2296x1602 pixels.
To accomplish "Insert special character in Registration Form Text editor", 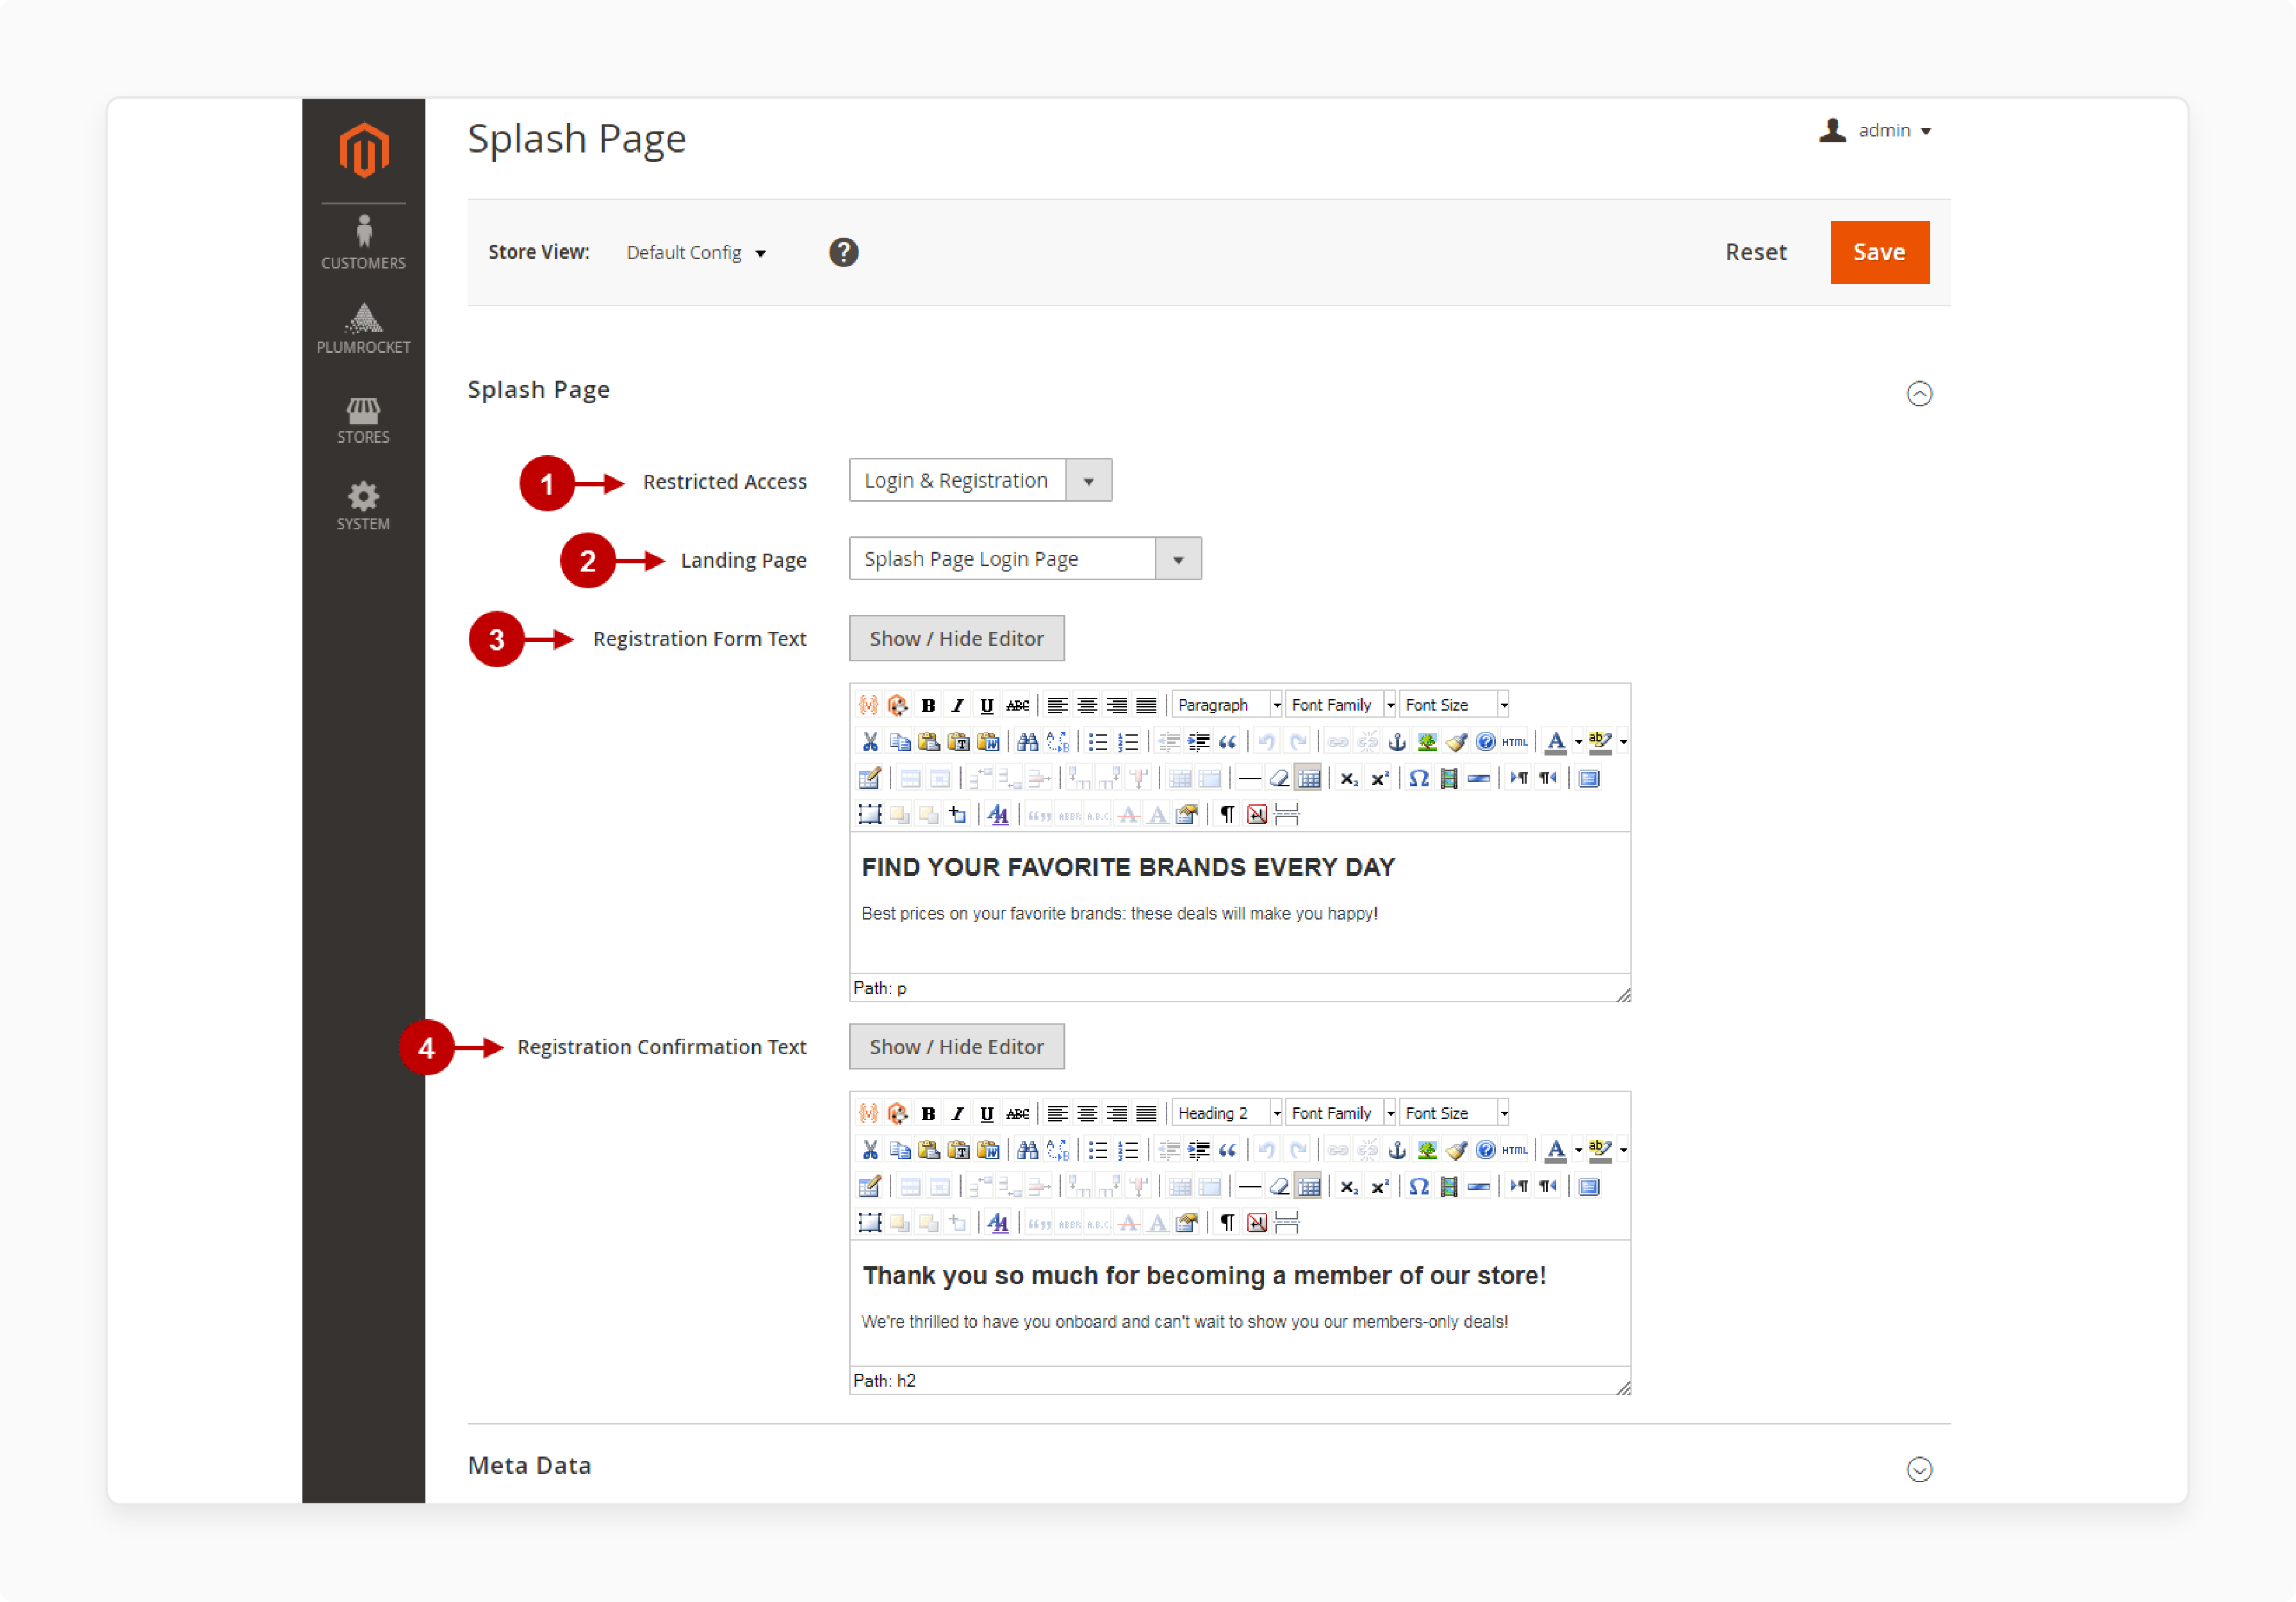I will (1419, 778).
